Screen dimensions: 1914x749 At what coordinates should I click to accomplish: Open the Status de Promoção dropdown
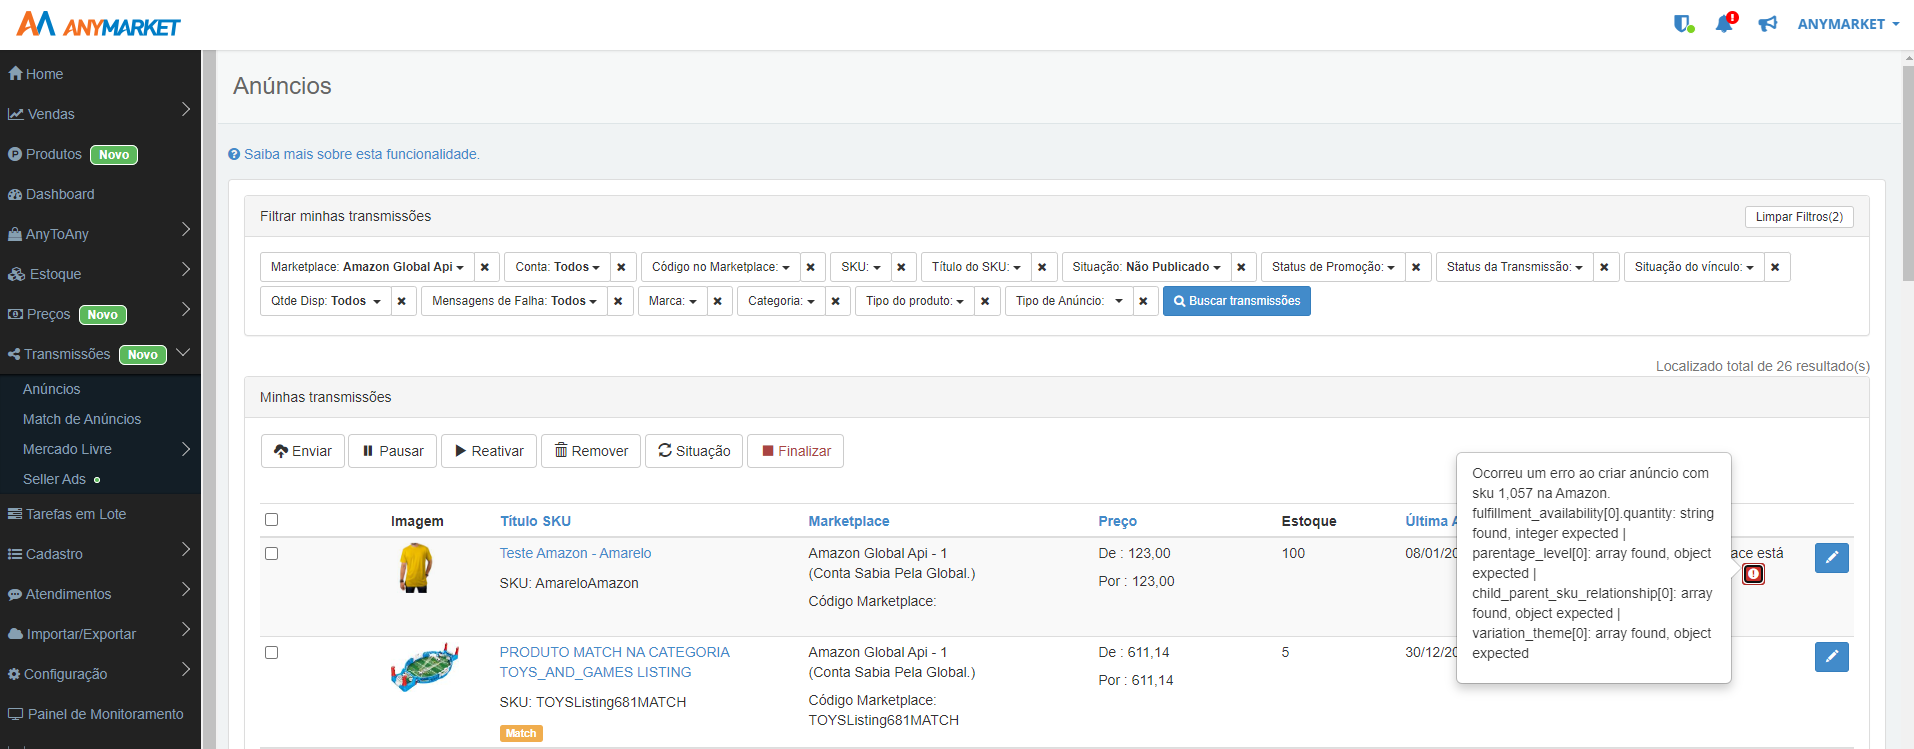[1333, 267]
